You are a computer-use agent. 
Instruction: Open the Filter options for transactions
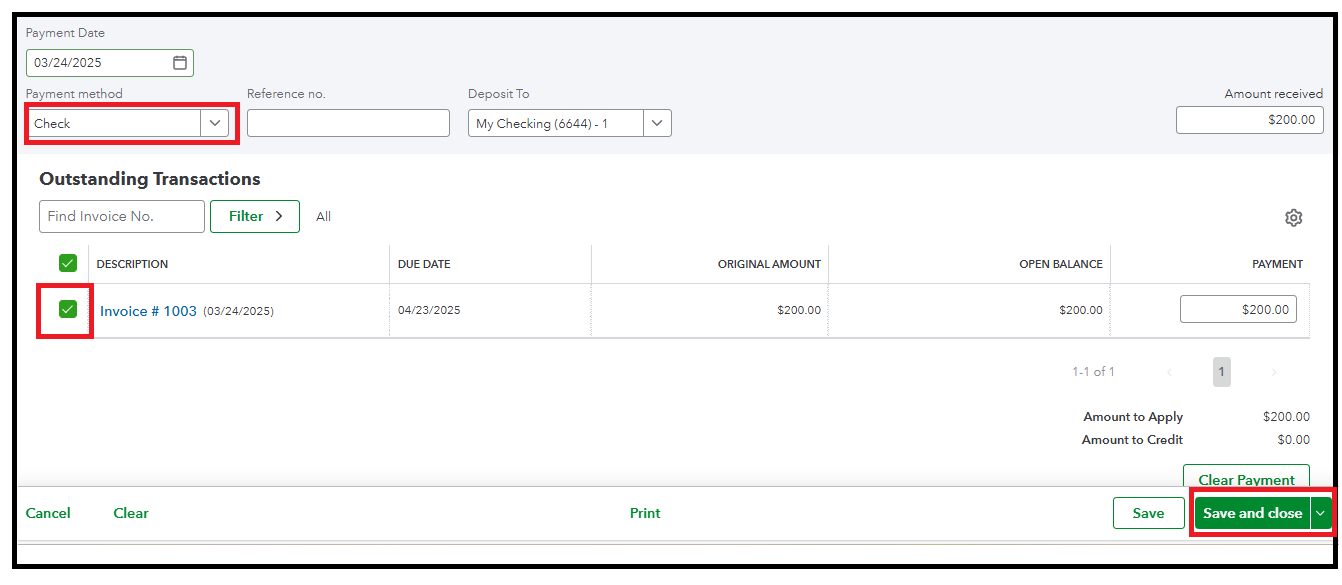click(x=255, y=216)
